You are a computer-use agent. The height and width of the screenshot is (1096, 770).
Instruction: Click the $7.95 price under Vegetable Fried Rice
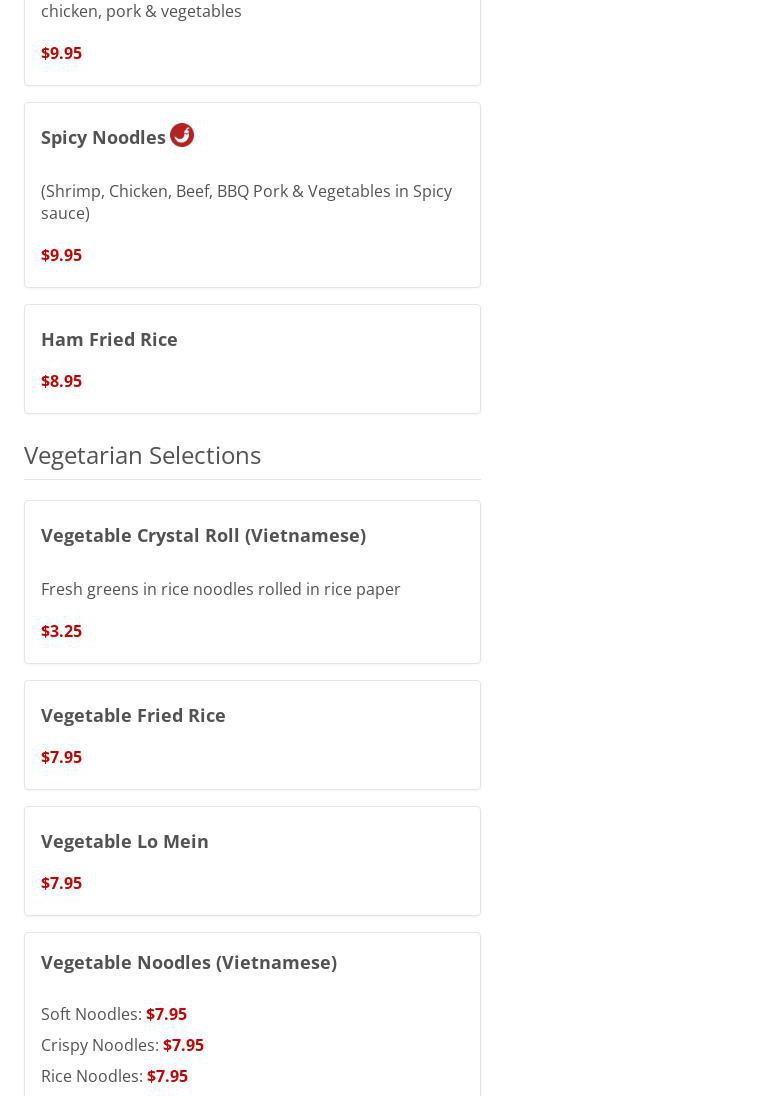61,757
